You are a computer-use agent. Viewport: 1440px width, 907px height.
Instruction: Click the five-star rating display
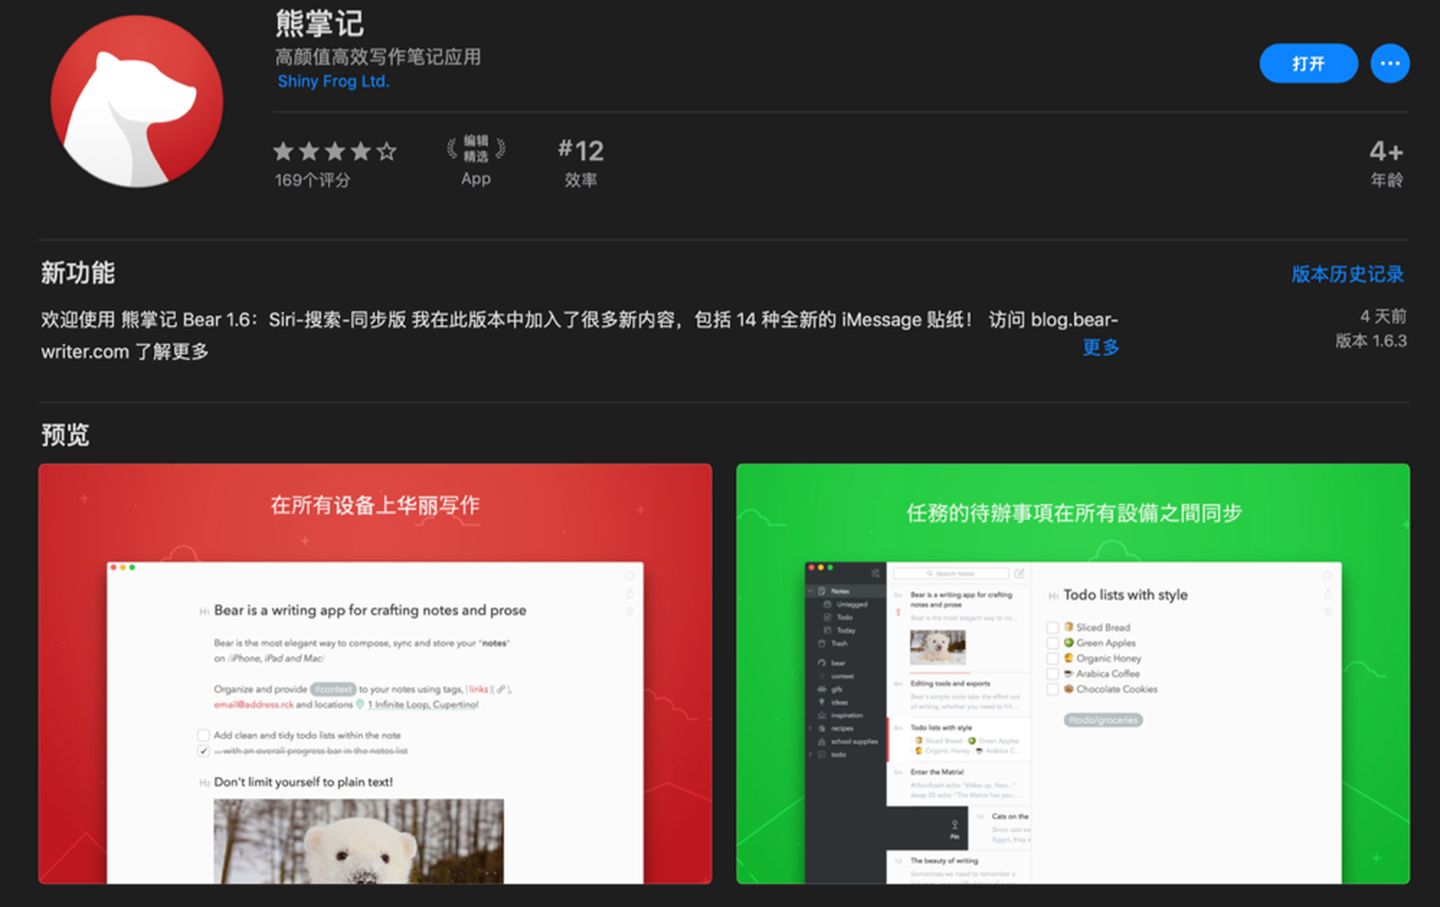335,151
